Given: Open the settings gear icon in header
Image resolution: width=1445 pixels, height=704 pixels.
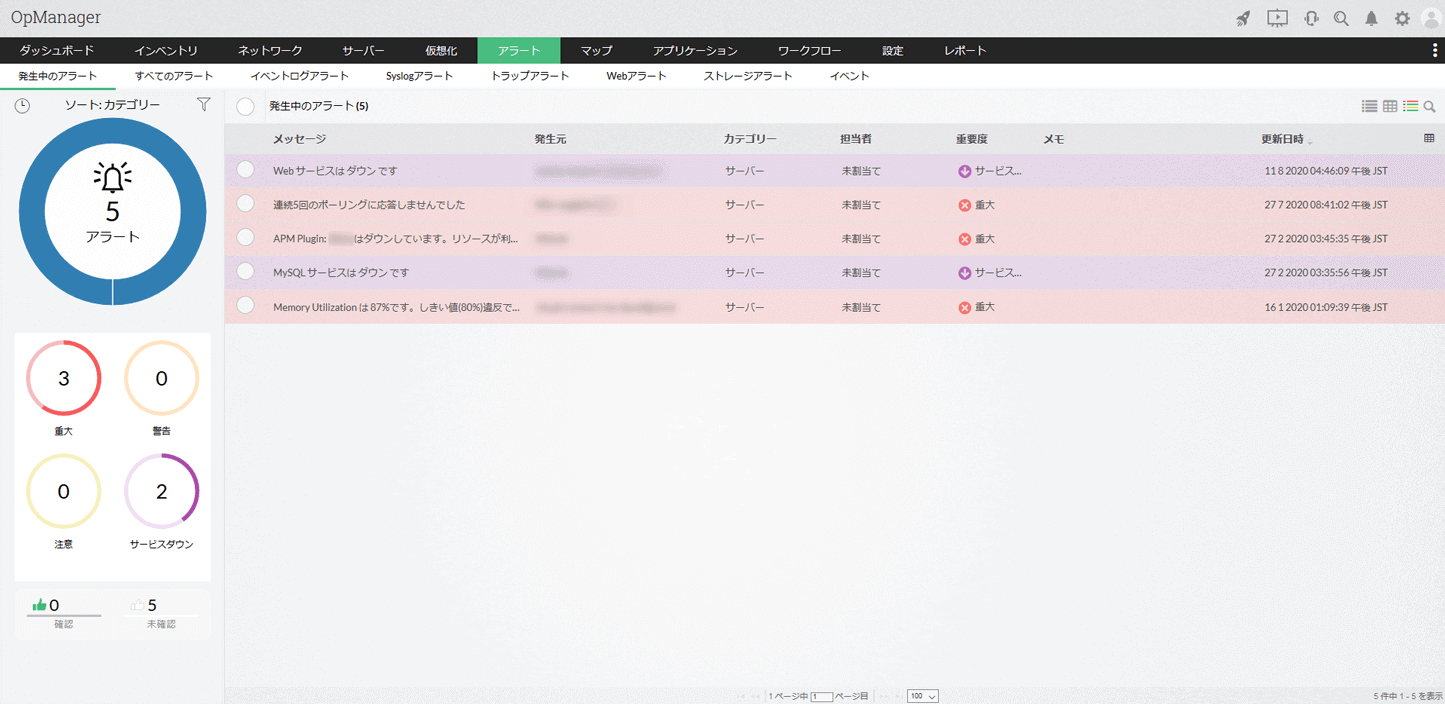Looking at the screenshot, I should coord(1402,18).
